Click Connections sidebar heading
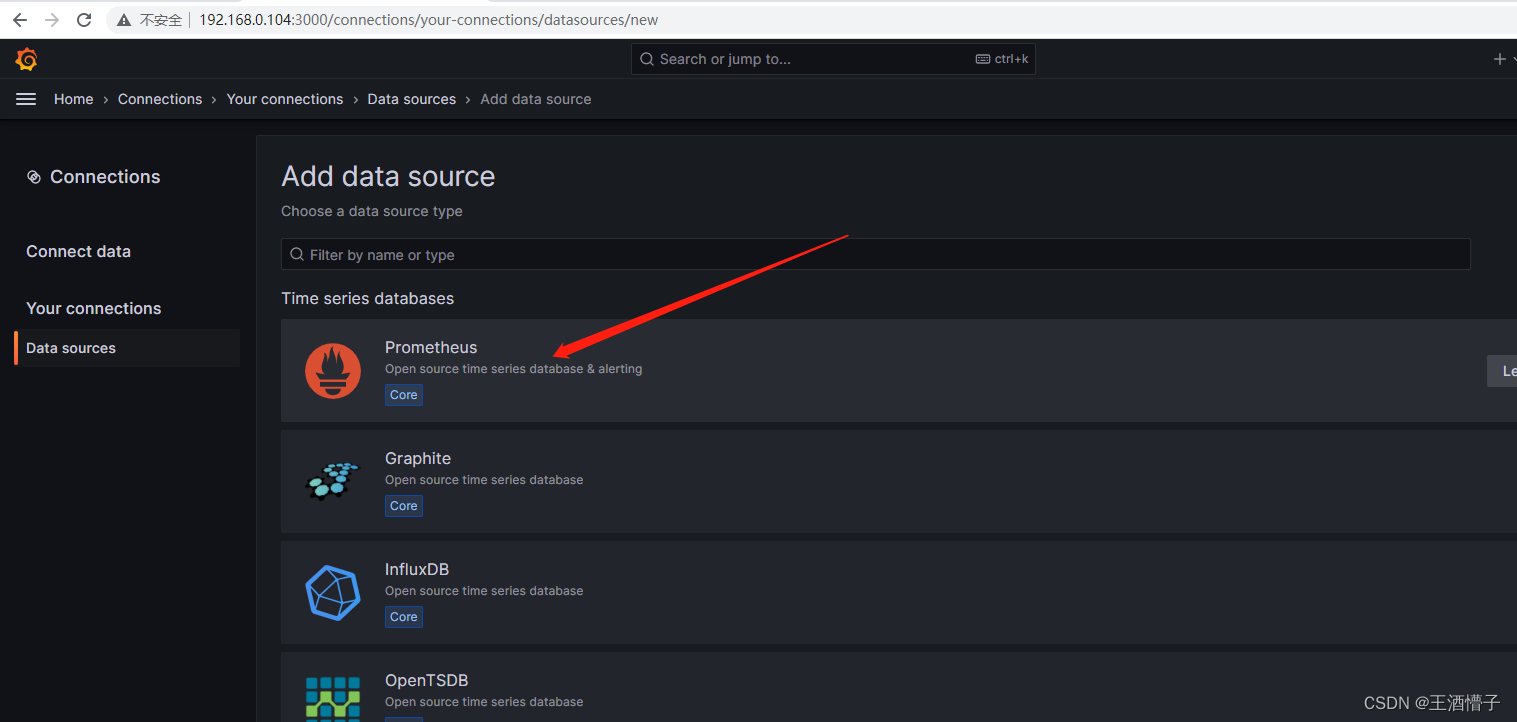The image size is (1517, 722). point(105,177)
